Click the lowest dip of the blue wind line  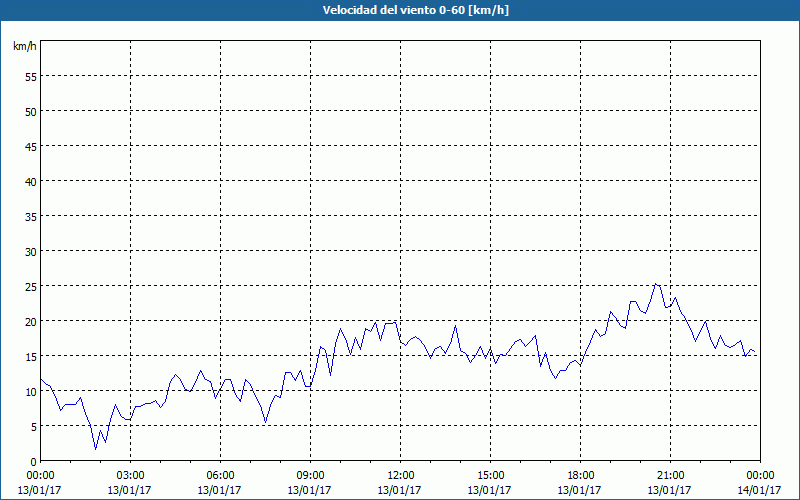point(95,449)
